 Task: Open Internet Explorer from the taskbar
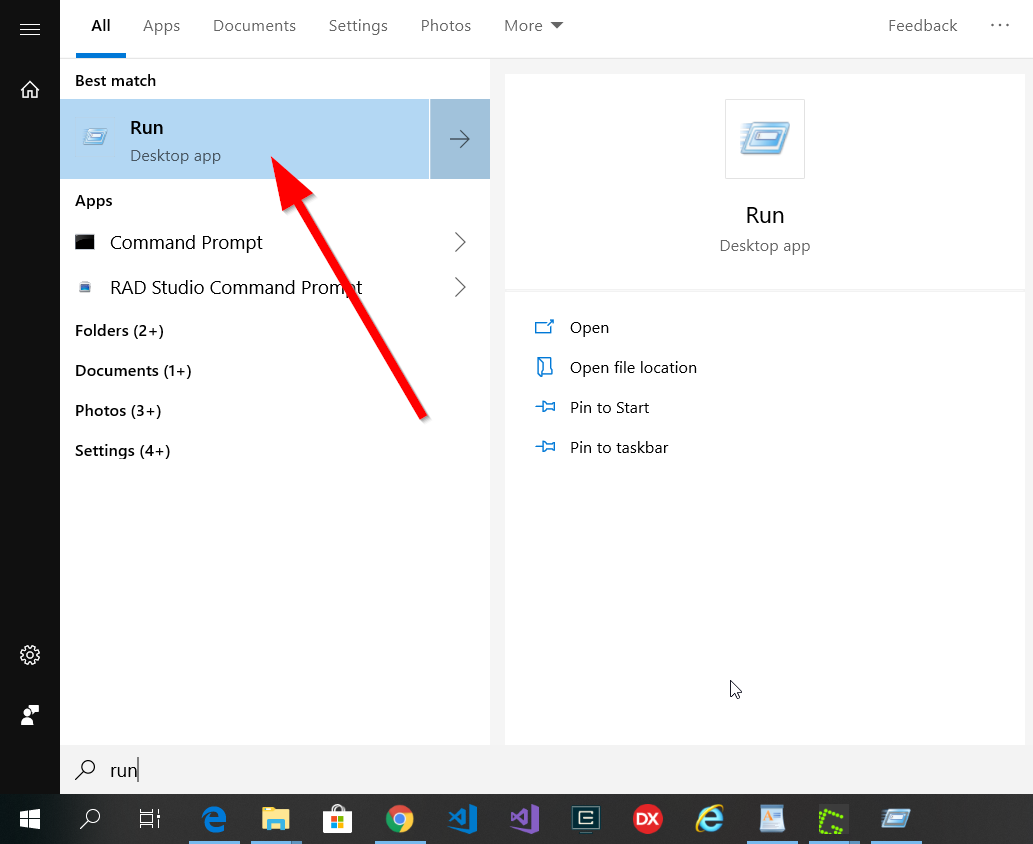coord(710,820)
